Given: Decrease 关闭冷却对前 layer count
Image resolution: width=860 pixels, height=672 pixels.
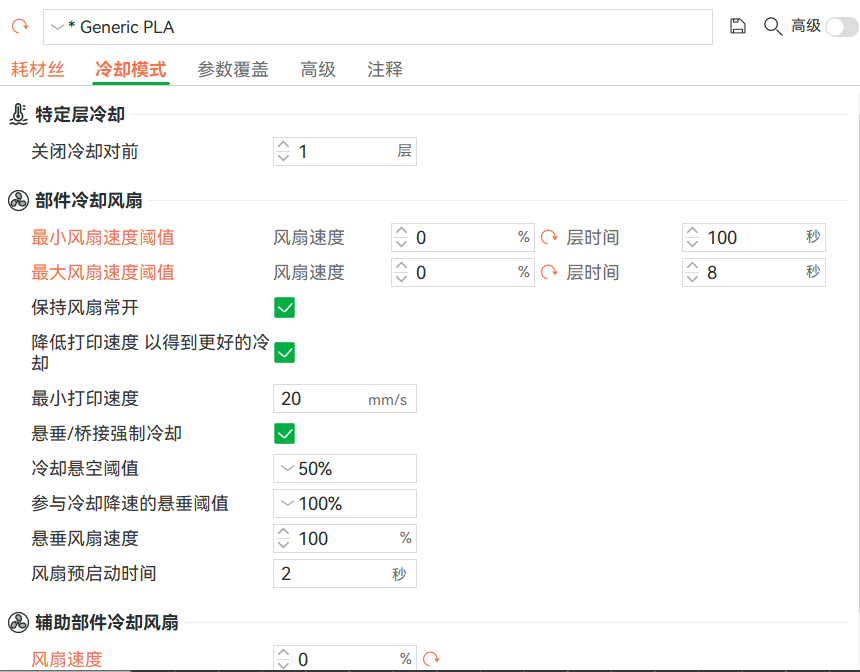Looking at the screenshot, I should tap(283, 158).
